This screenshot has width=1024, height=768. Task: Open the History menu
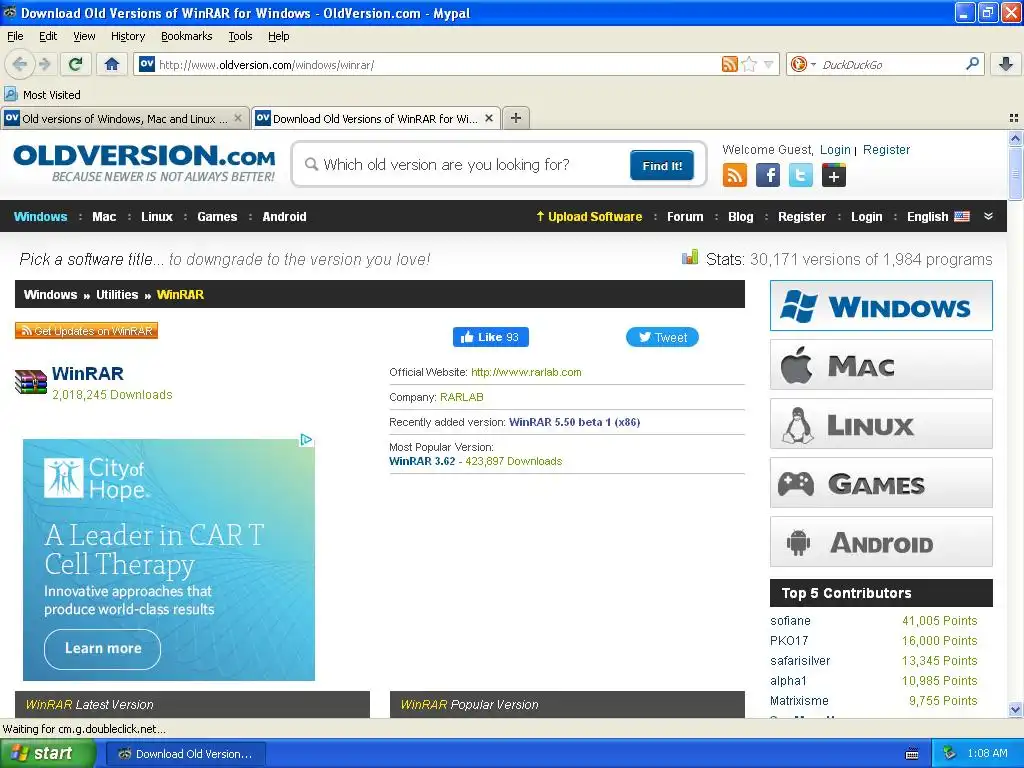click(x=128, y=36)
